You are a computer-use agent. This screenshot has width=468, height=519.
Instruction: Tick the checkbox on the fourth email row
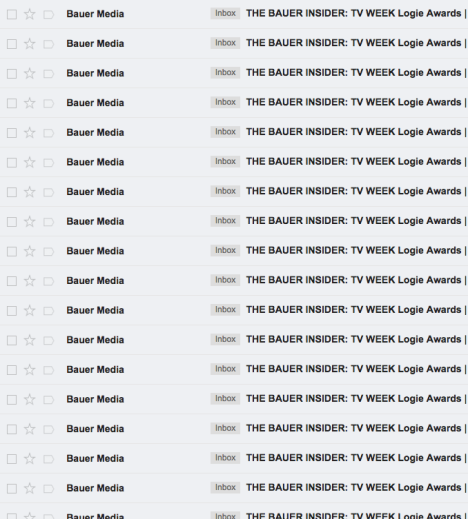[12, 103]
